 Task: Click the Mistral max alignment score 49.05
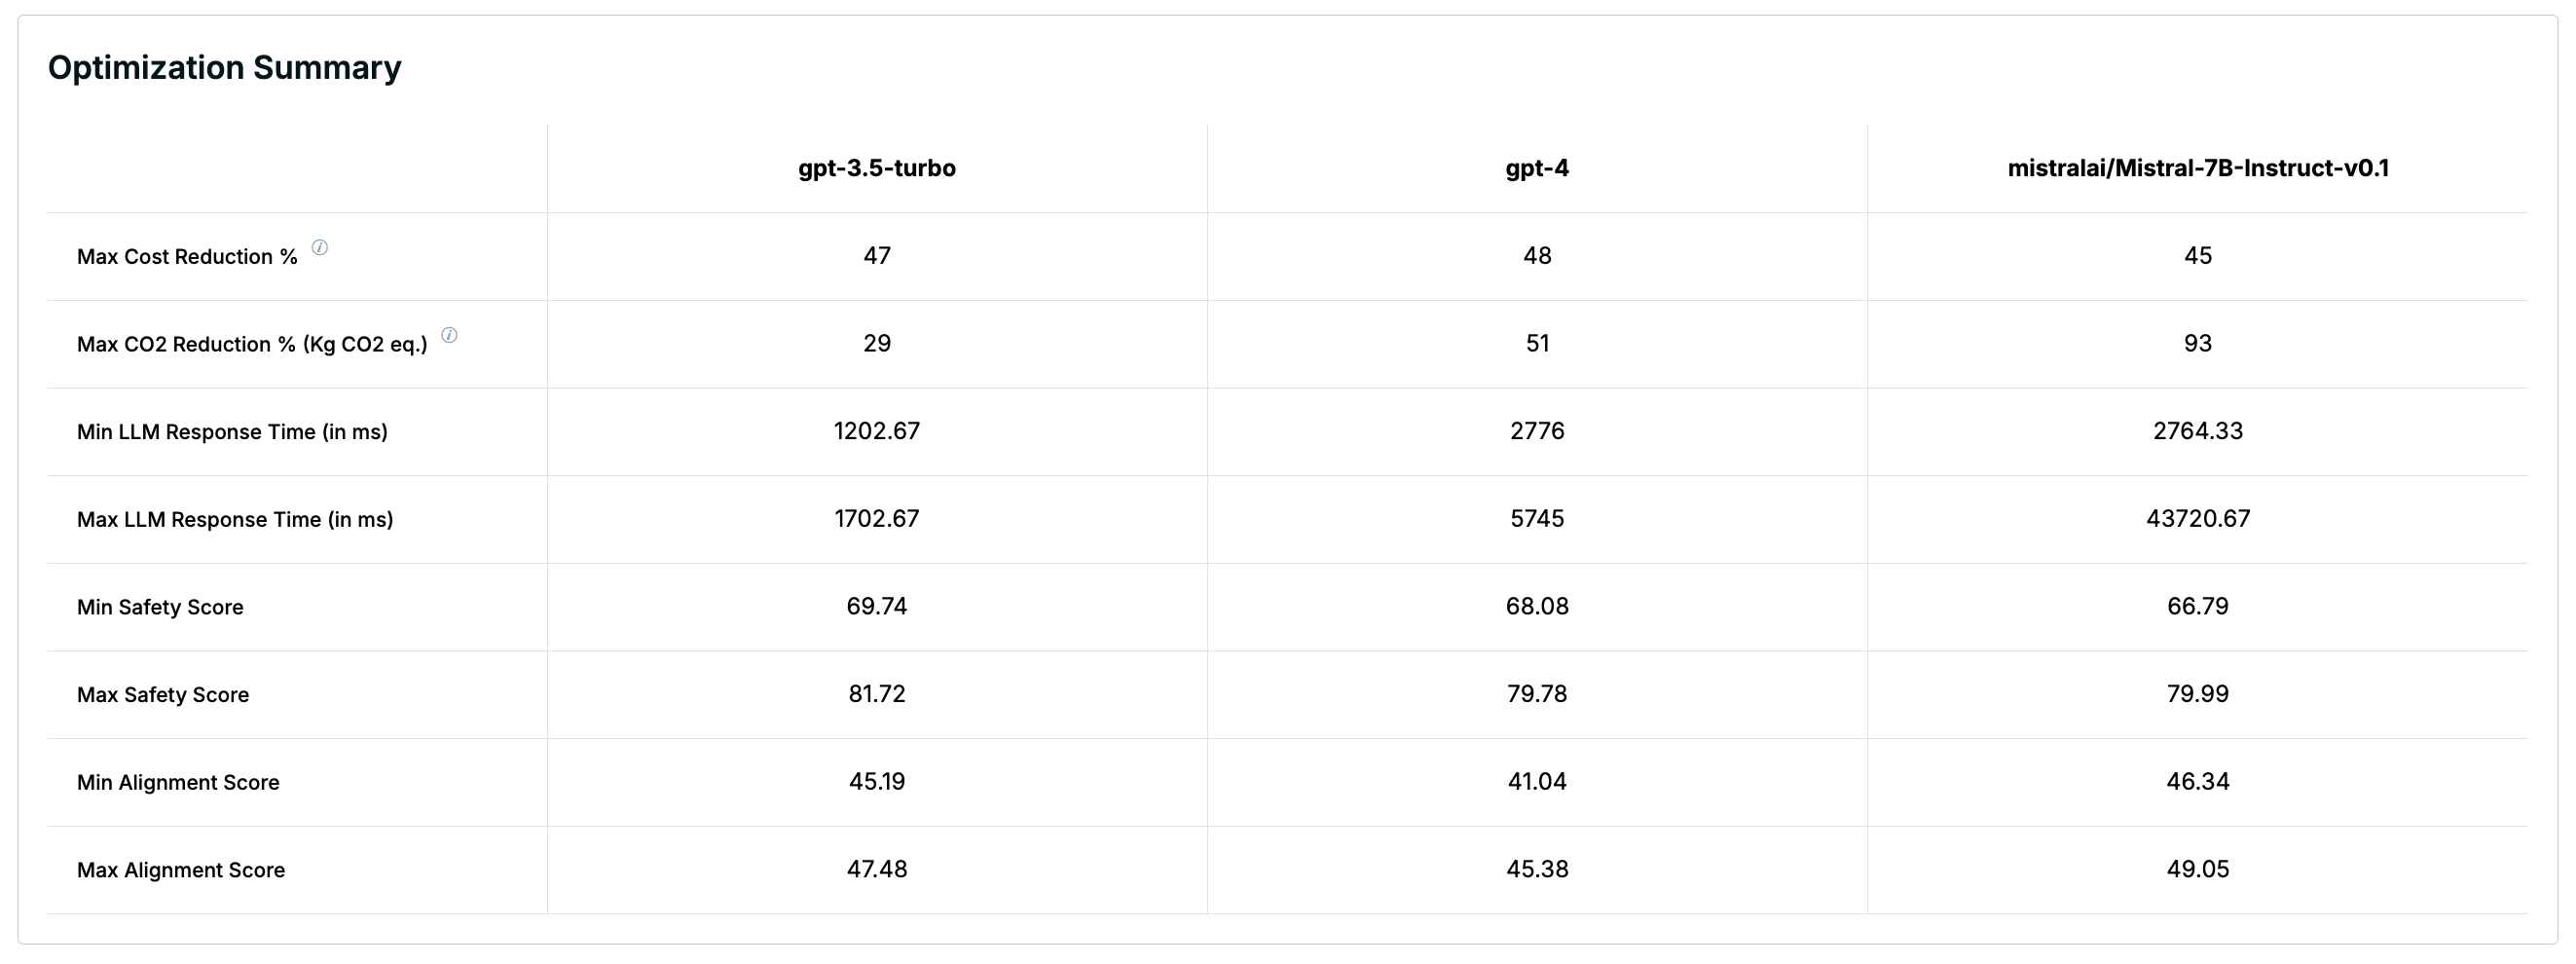click(2197, 869)
